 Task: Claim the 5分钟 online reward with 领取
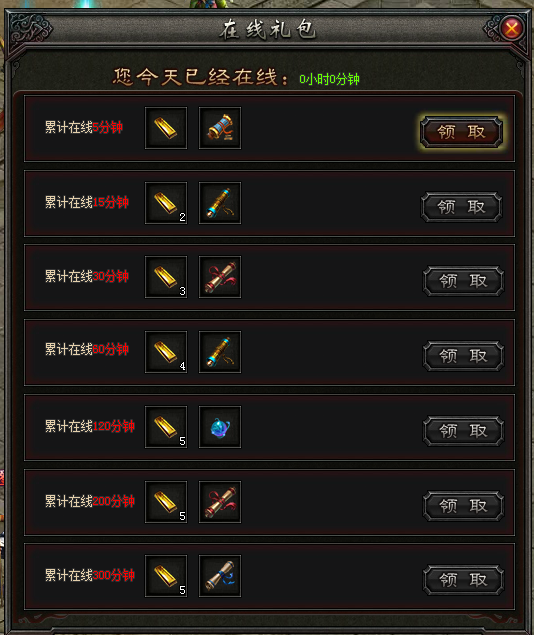tap(462, 132)
